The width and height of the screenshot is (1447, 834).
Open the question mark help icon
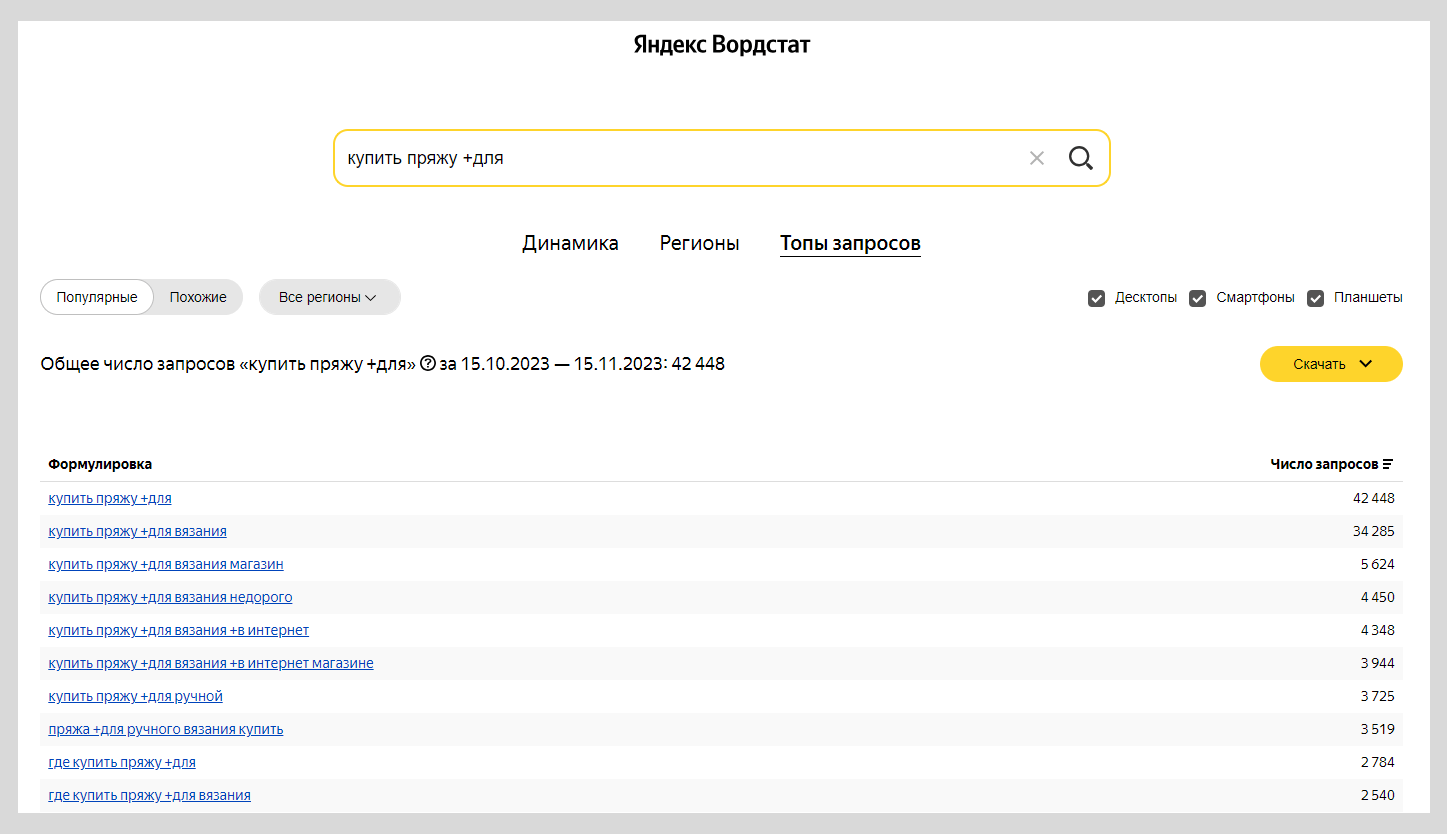(428, 364)
